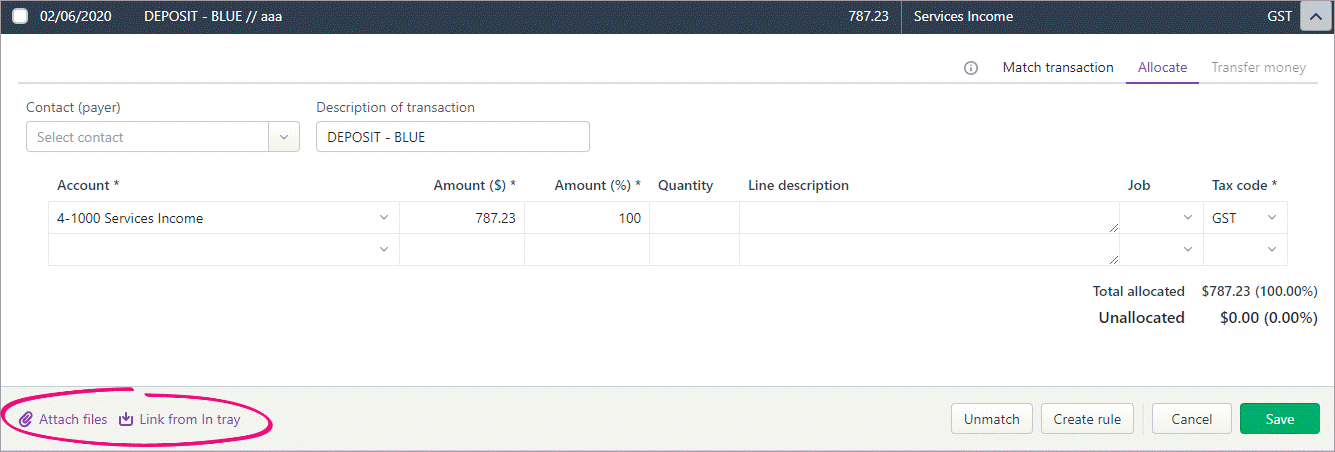Click the info icon beside Match transaction

click(971, 68)
